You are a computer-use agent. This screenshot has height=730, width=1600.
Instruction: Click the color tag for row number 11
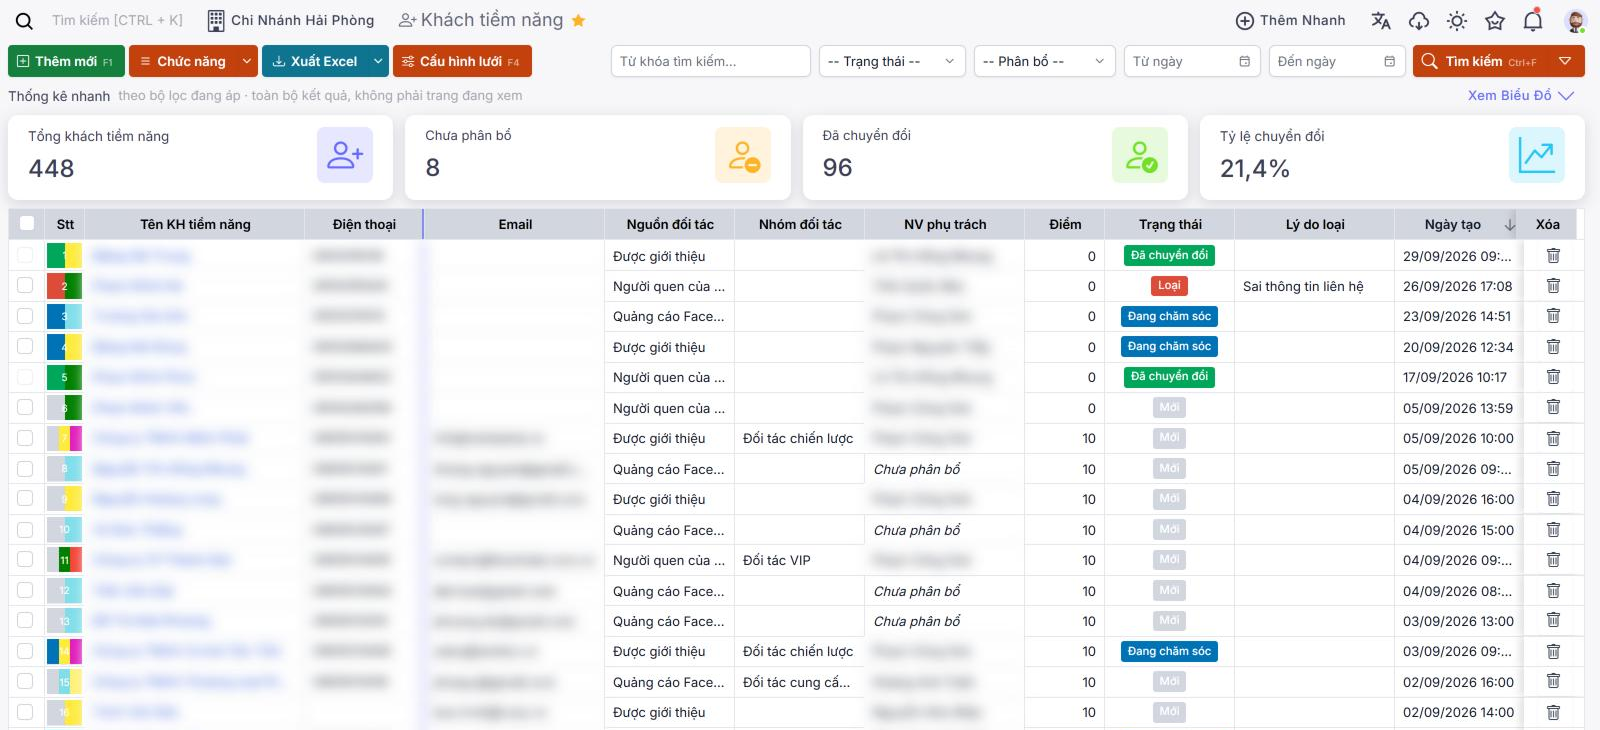[64, 560]
